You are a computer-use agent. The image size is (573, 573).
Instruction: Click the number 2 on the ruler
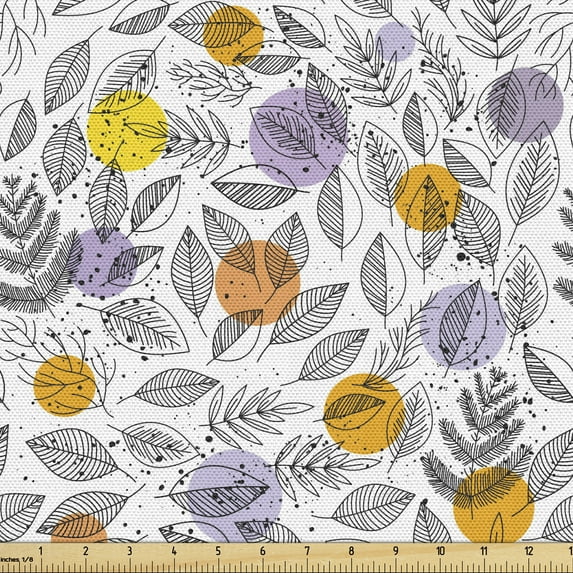(x=85, y=551)
